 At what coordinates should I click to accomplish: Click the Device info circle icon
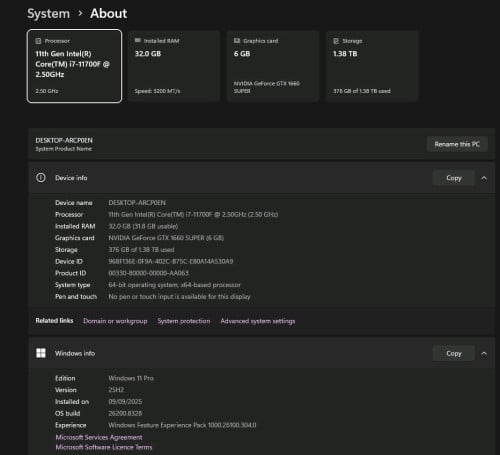click(x=41, y=178)
